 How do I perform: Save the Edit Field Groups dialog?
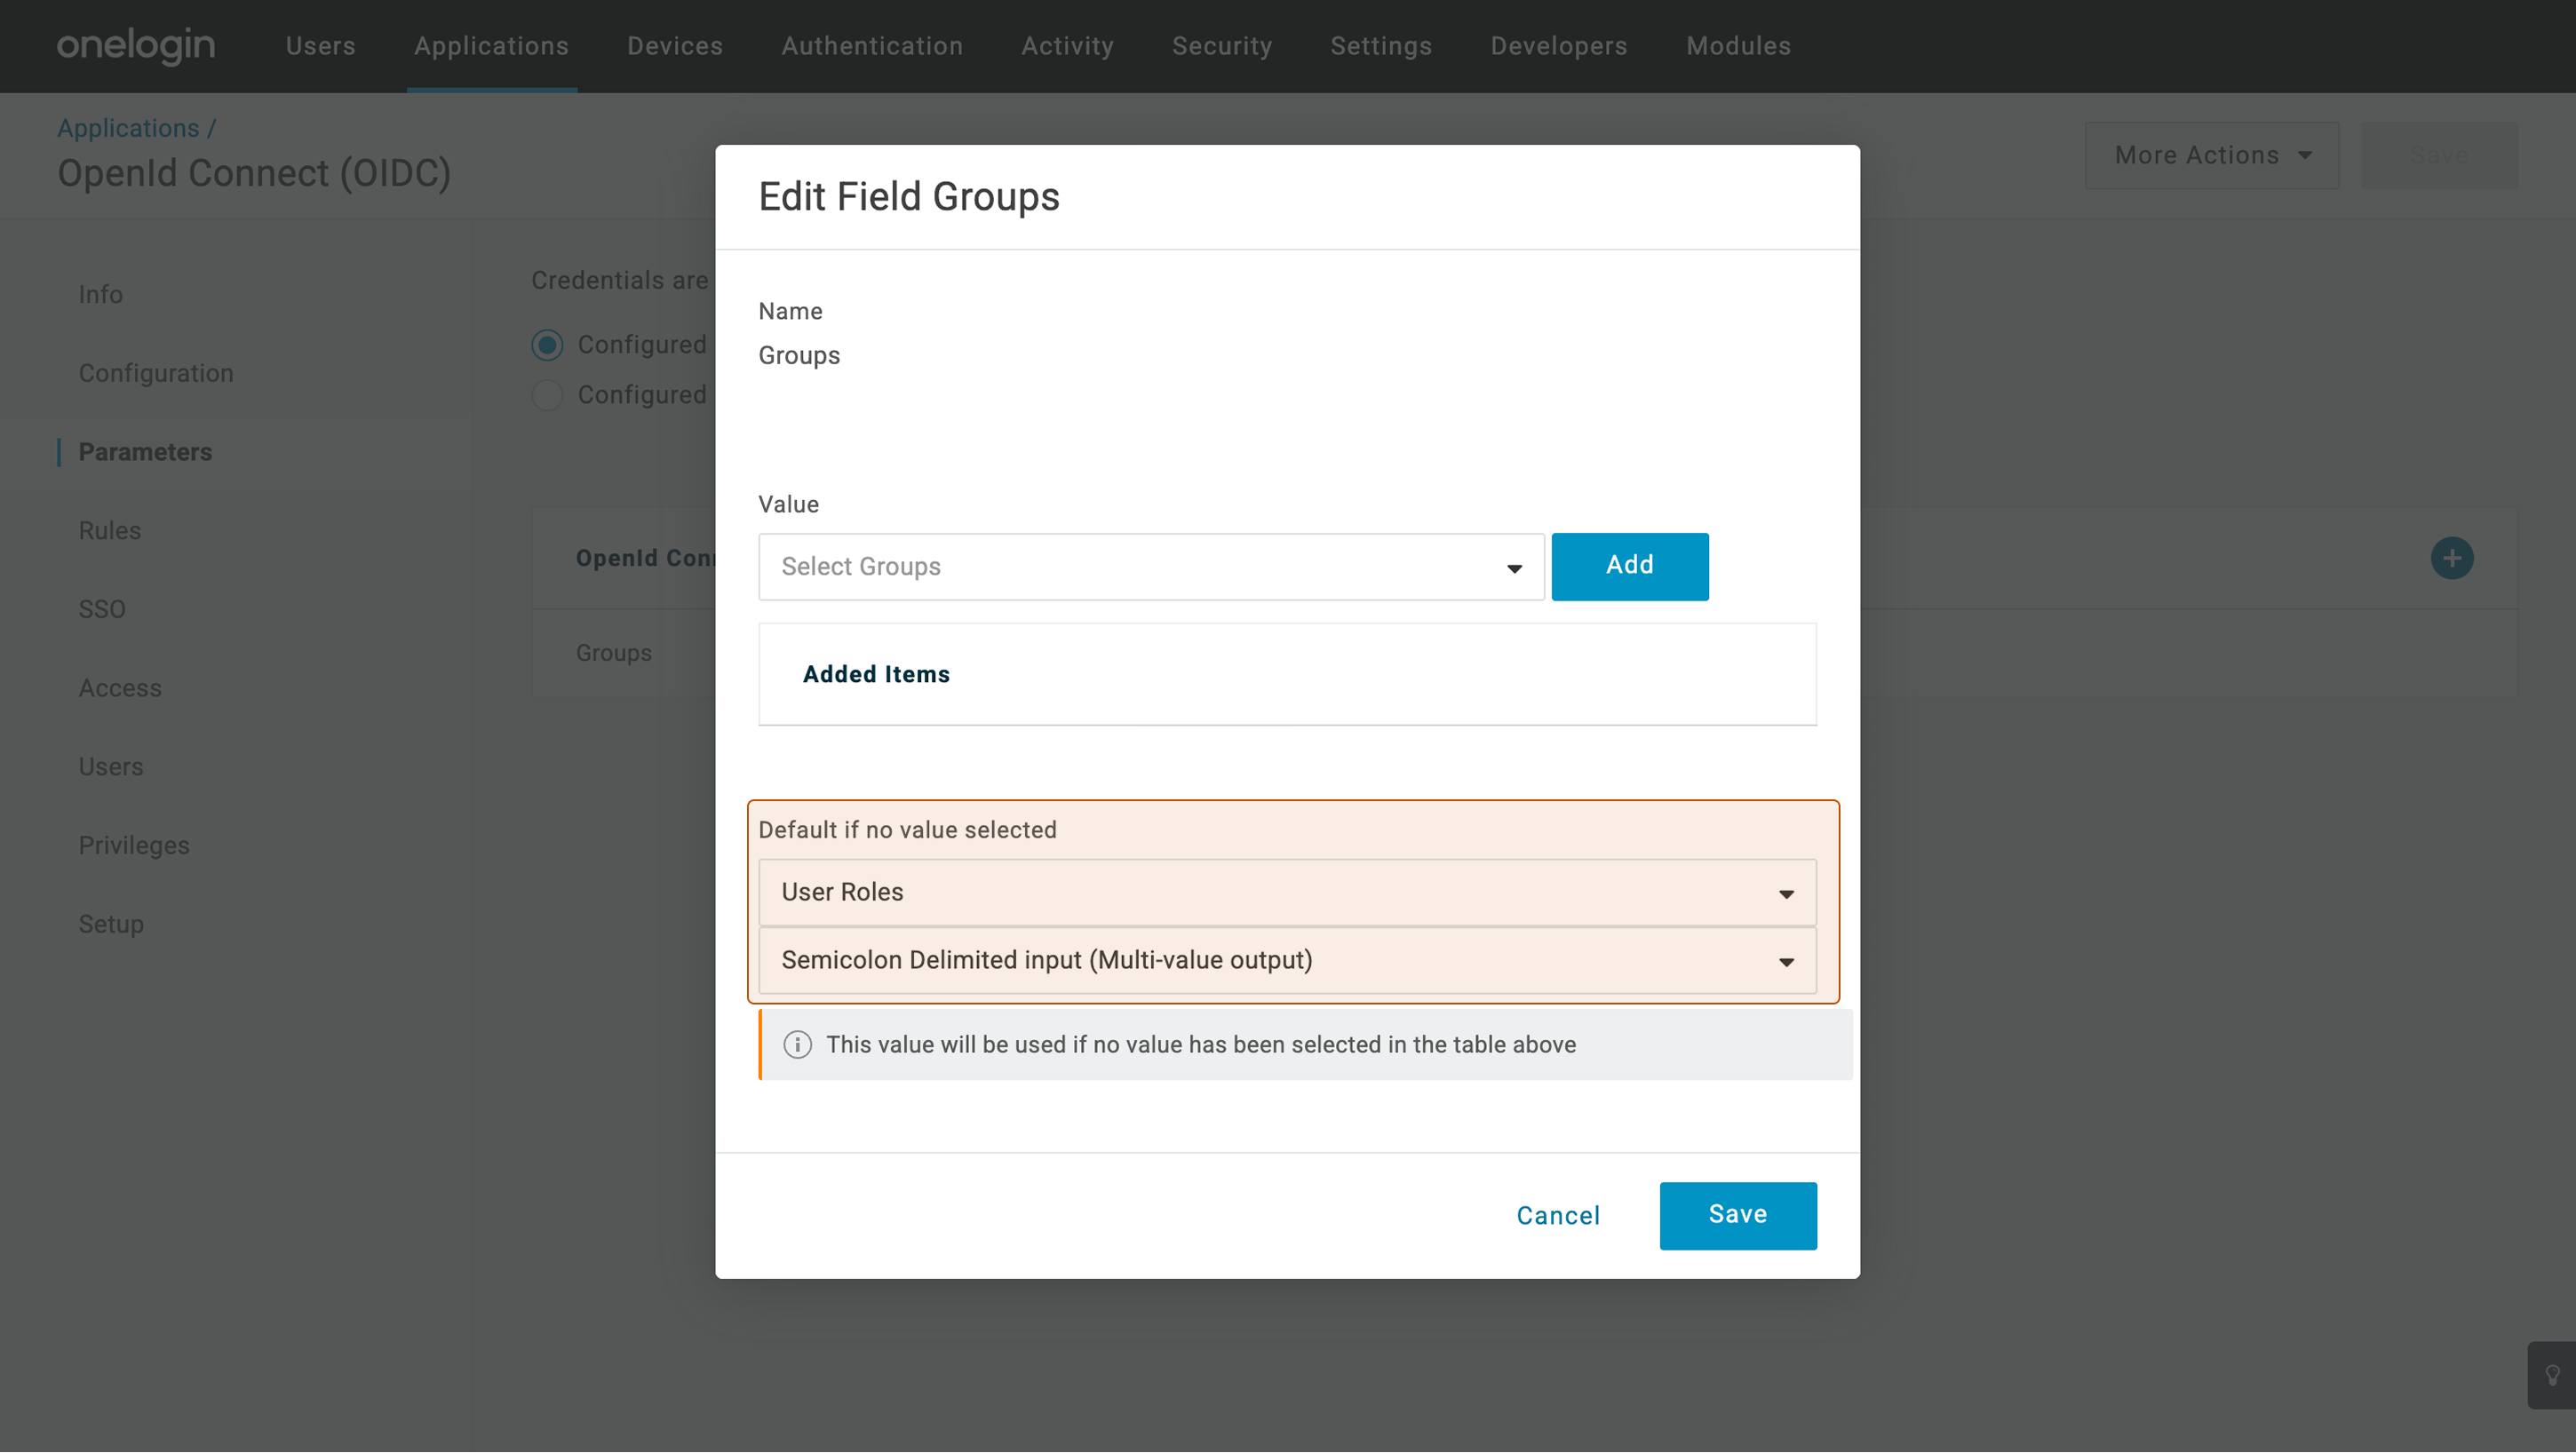tap(1738, 1215)
